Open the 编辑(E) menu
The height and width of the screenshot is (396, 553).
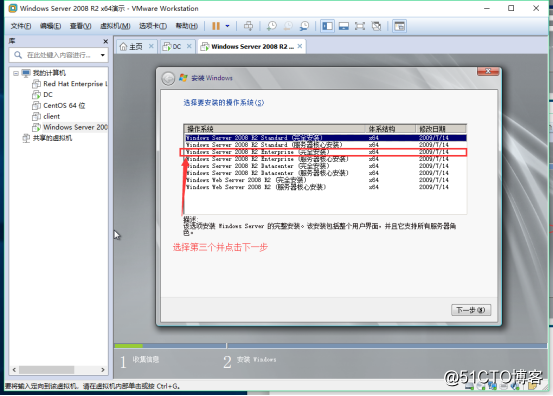coord(50,26)
